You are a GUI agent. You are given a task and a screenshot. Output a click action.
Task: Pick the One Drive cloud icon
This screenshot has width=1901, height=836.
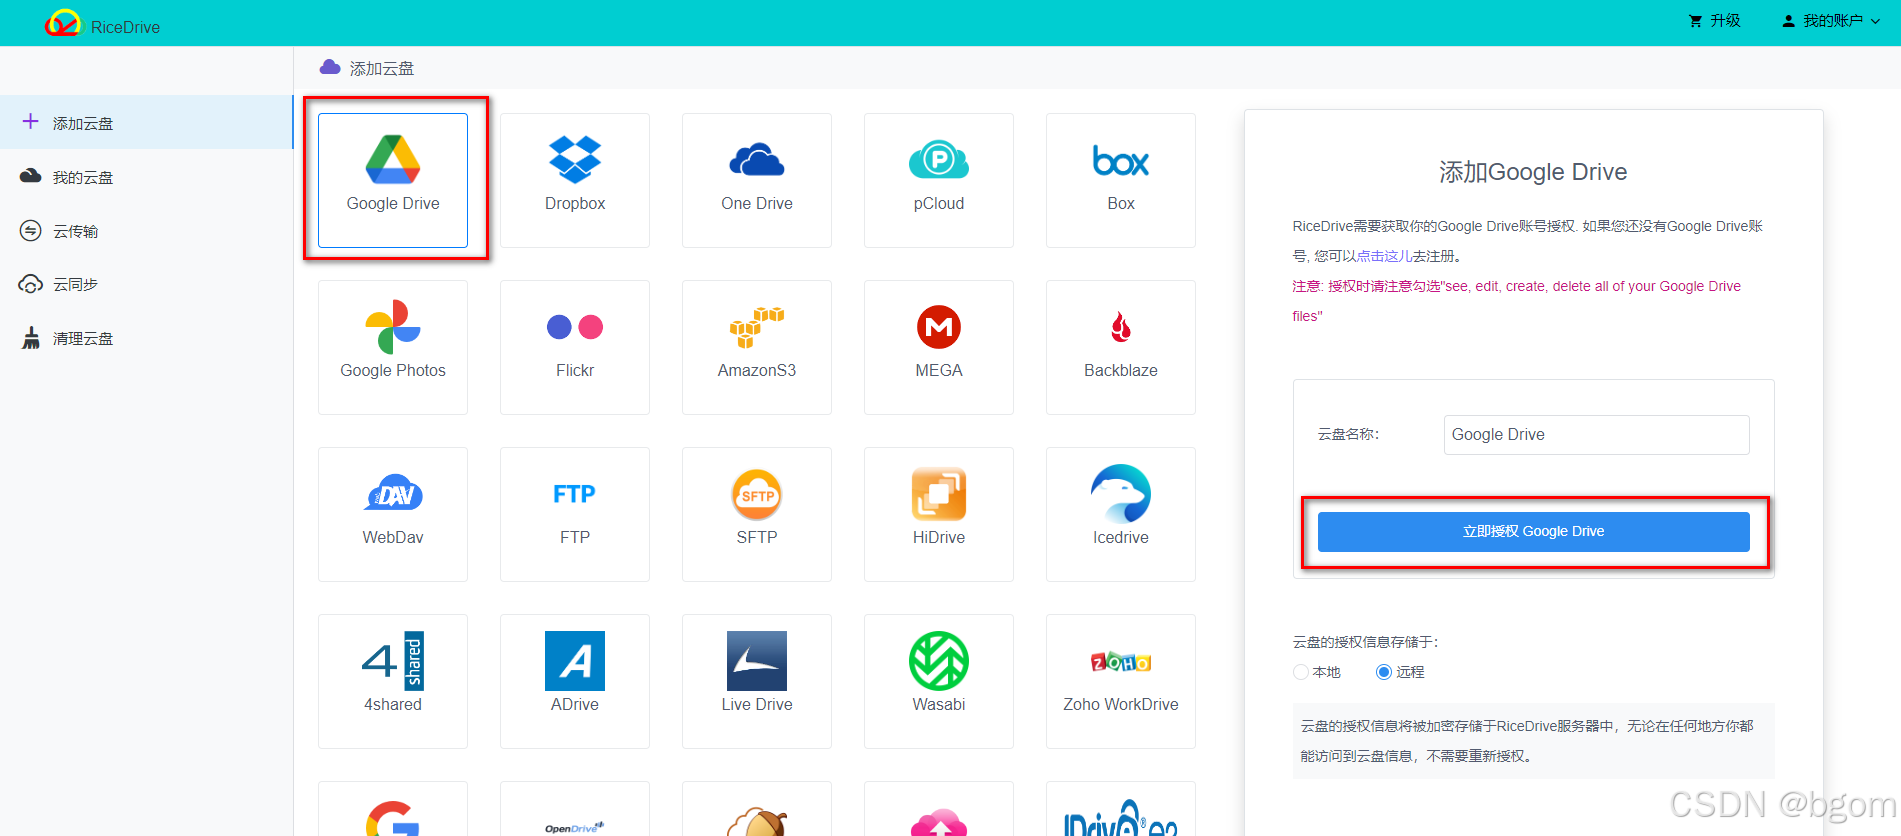pos(757,160)
